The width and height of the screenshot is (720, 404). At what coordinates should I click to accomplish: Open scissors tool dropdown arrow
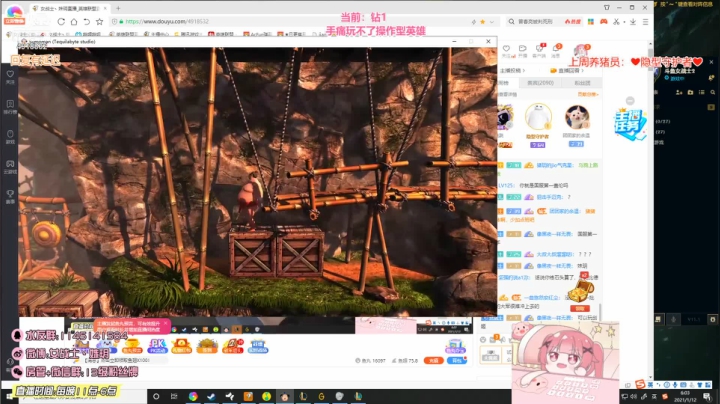(624, 22)
